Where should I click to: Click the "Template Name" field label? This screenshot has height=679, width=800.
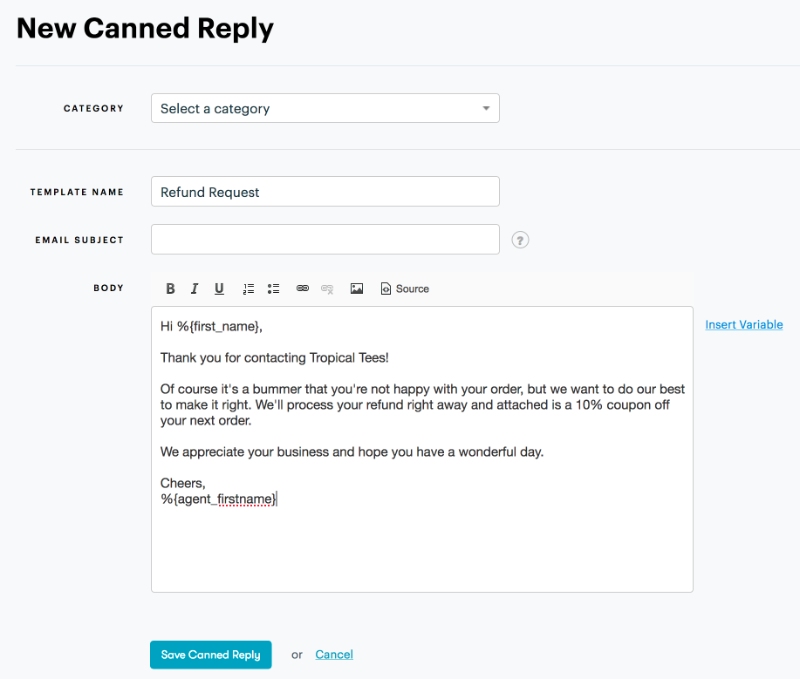coord(77,192)
